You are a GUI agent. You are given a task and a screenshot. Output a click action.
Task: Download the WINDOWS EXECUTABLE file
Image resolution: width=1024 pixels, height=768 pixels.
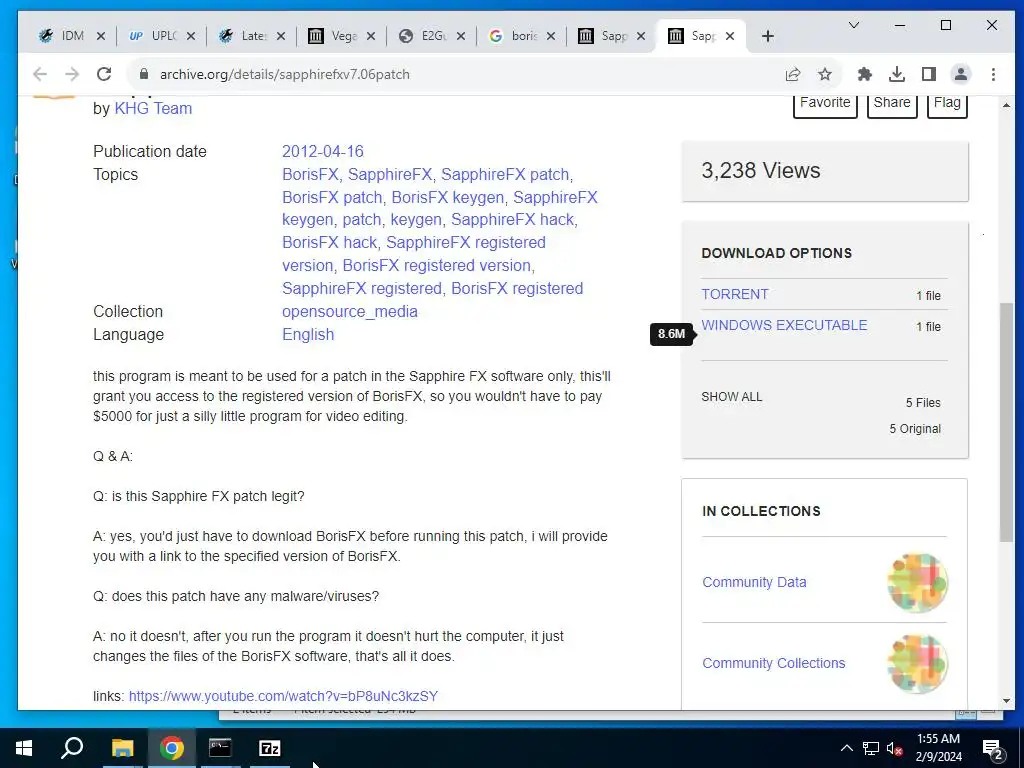pyautogui.click(x=784, y=325)
